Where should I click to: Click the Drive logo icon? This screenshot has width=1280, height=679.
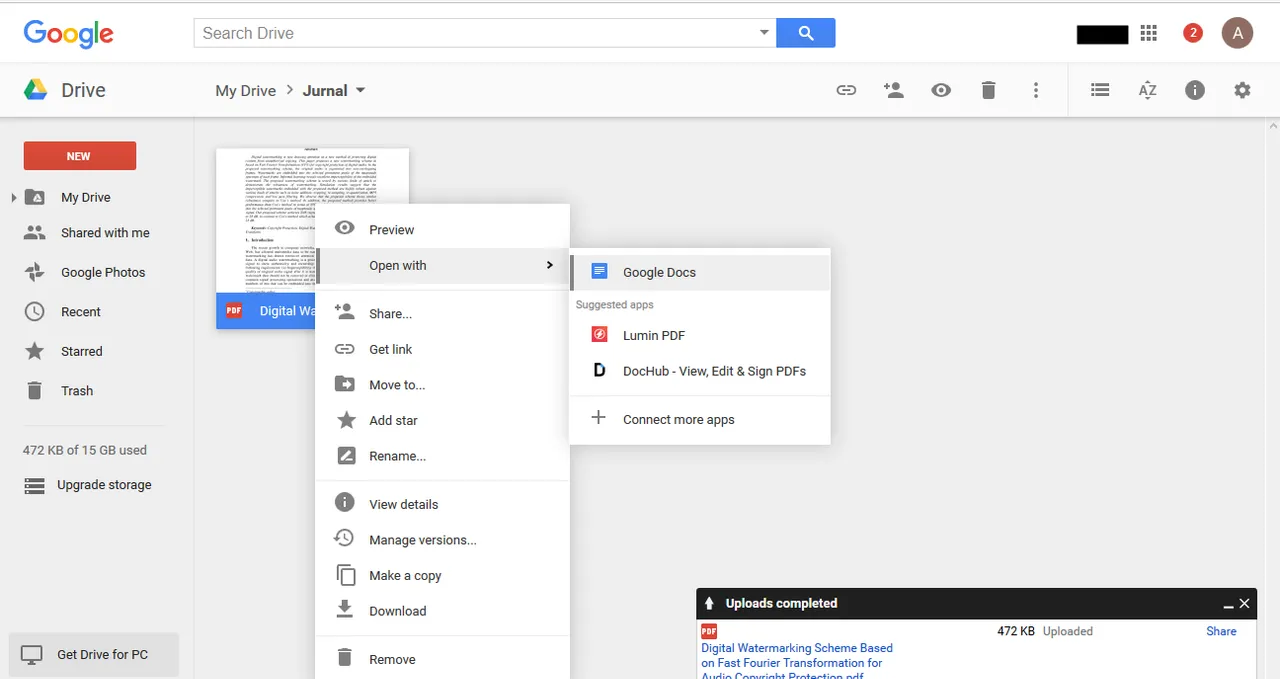point(36,90)
